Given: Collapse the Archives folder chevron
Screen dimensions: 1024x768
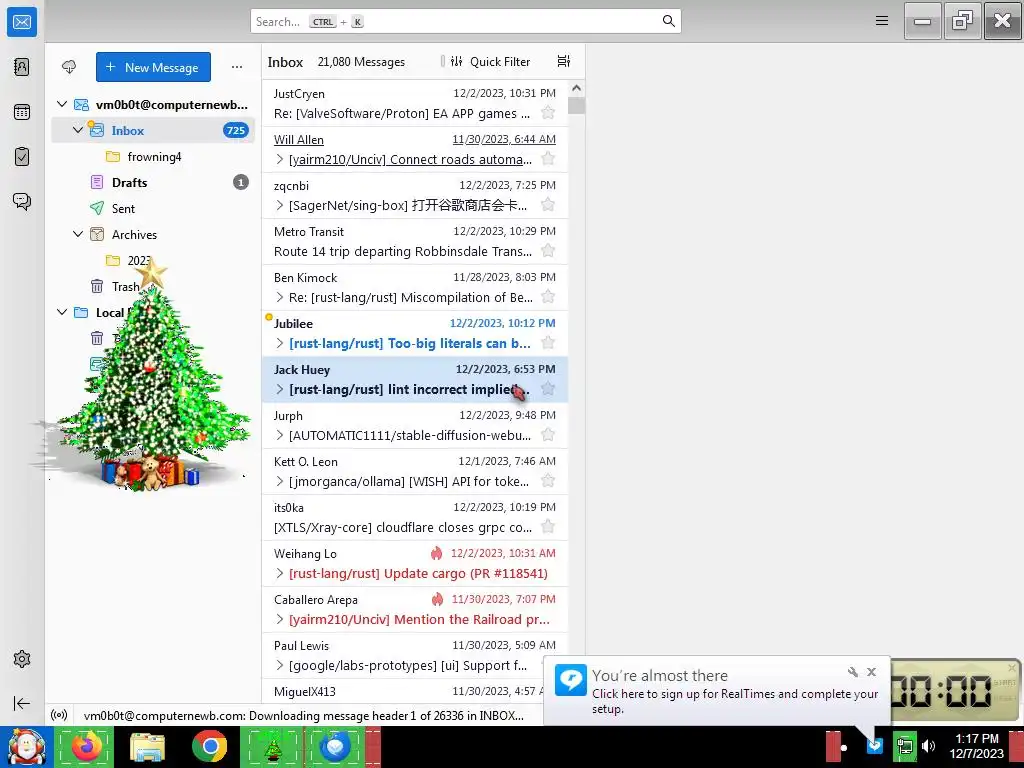Looking at the screenshot, I should (78, 234).
